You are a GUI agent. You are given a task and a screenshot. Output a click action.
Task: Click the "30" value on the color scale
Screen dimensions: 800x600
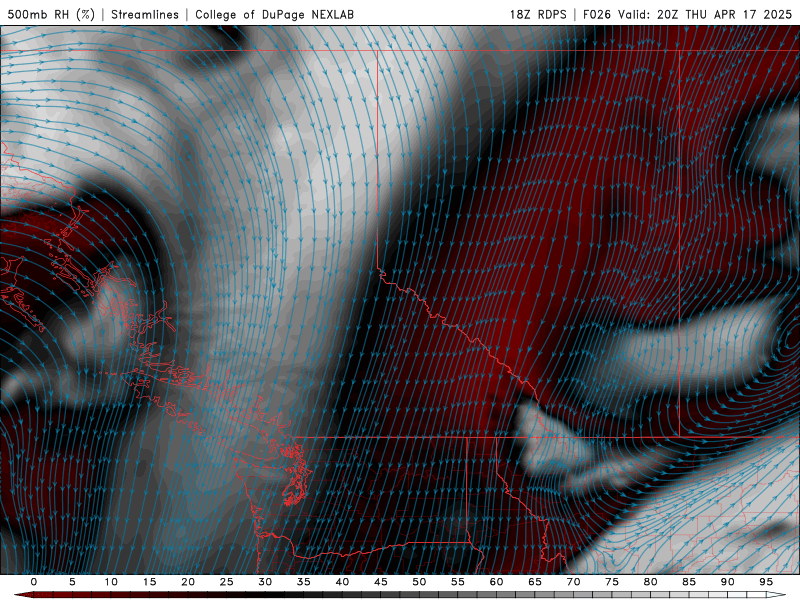coord(265,582)
